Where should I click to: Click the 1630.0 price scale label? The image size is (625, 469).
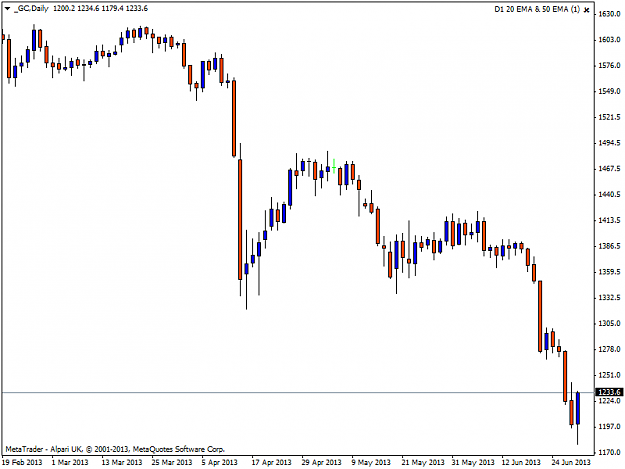[x=609, y=14]
